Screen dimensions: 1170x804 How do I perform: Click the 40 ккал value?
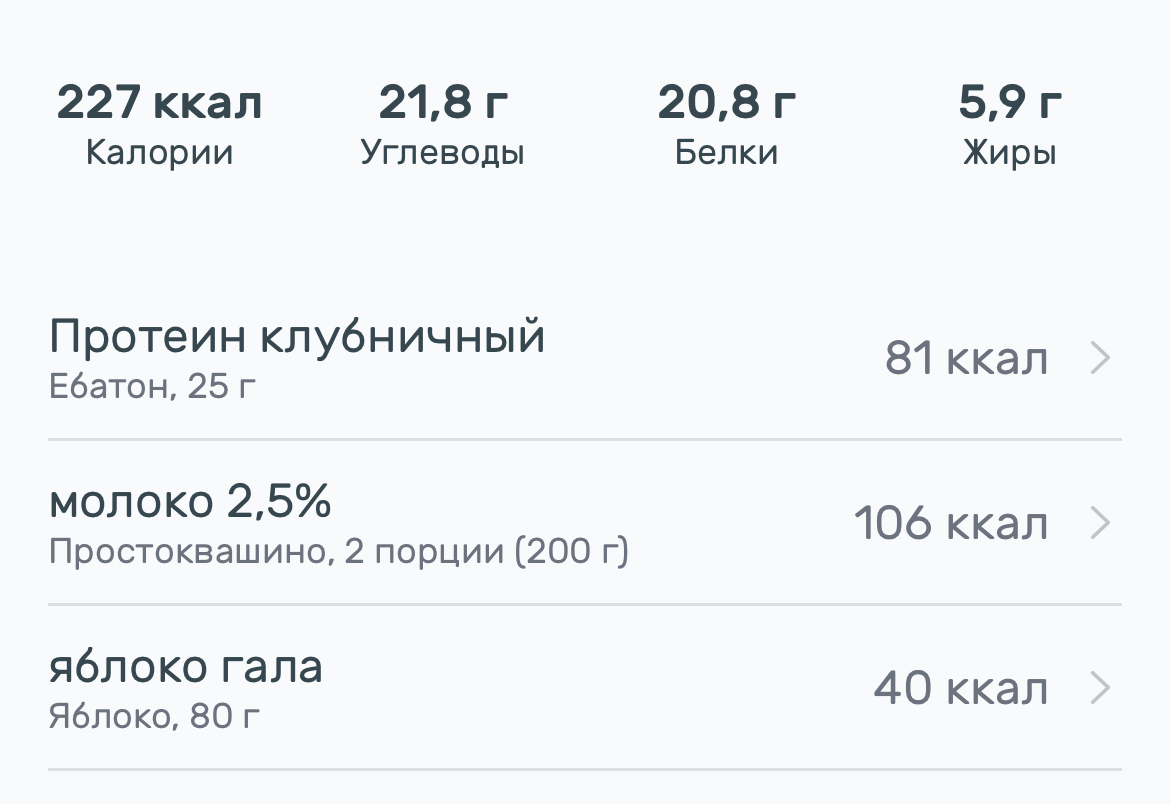point(960,689)
